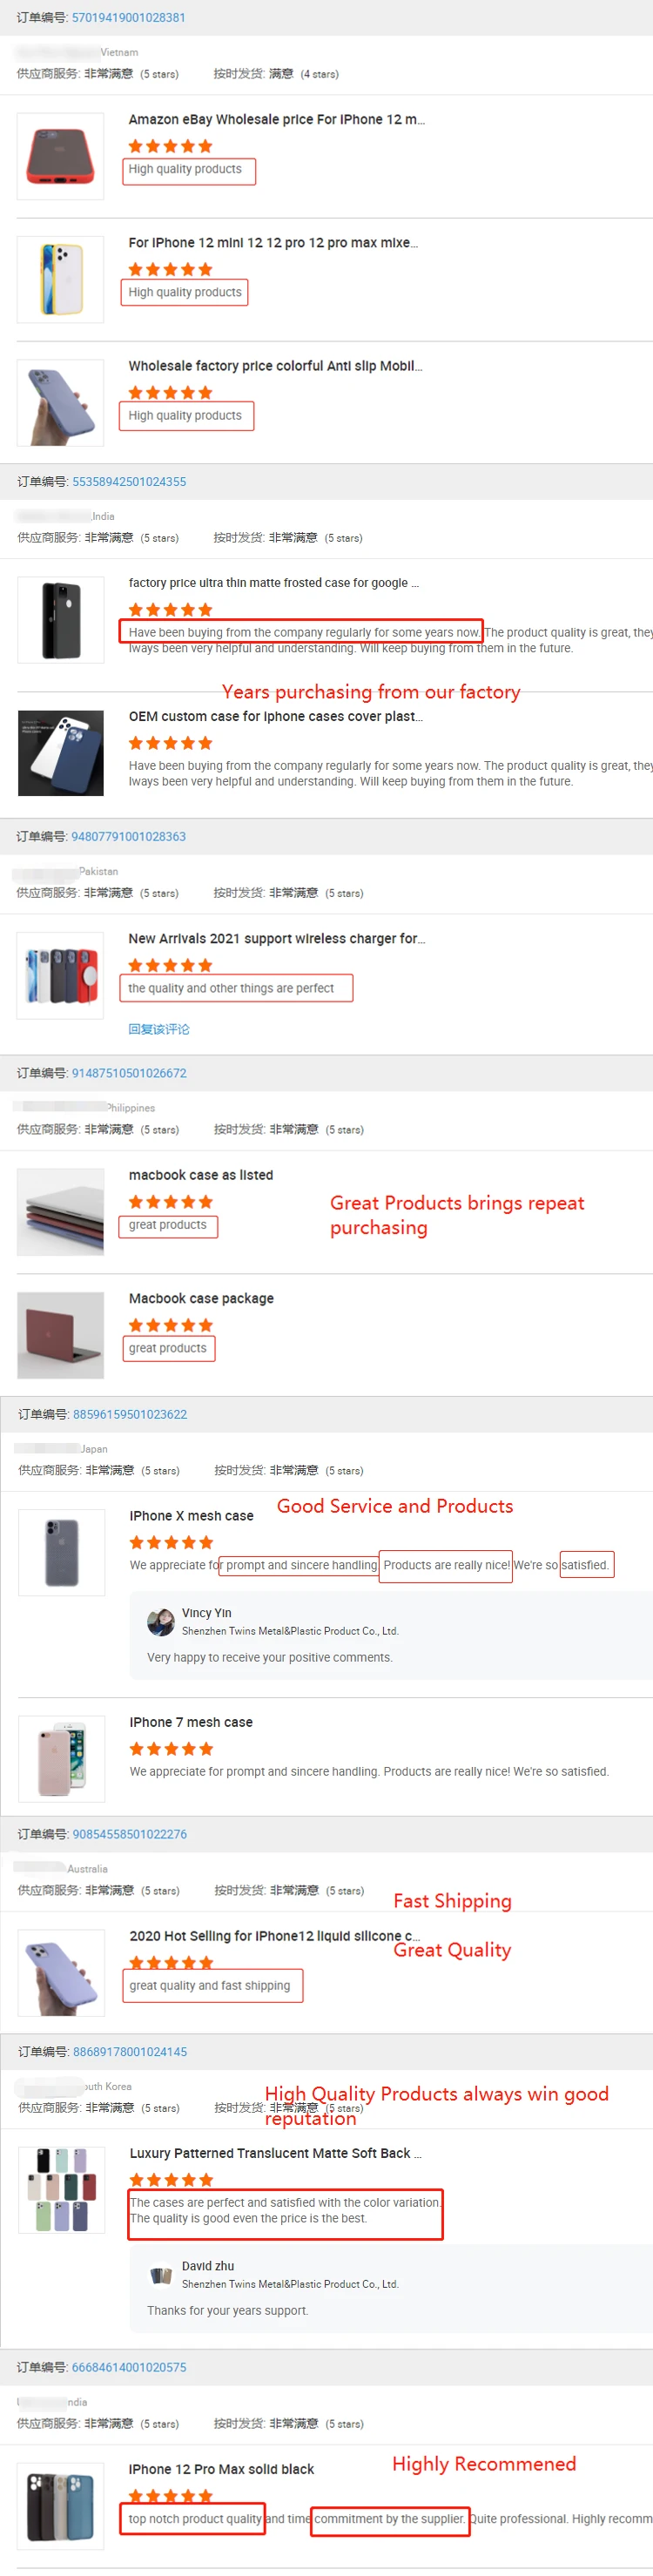Open order number 55358942501024355 link

pos(129,482)
